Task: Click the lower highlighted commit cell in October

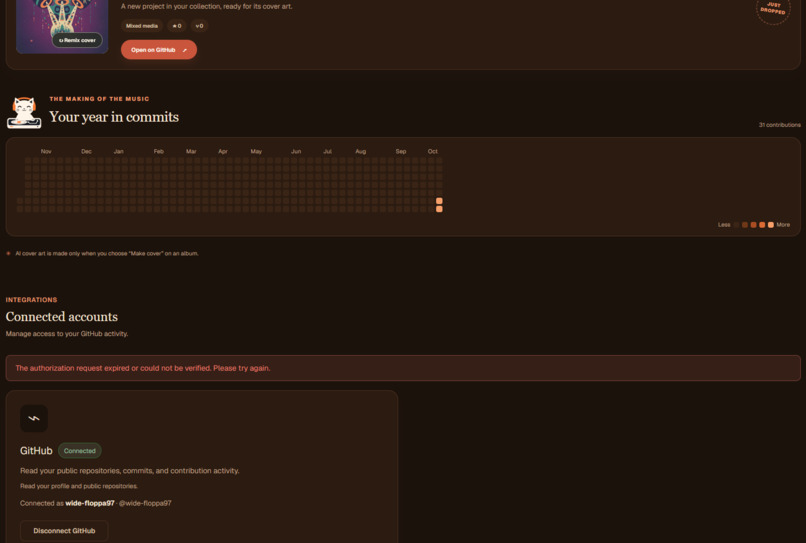Action: pyautogui.click(x=439, y=209)
